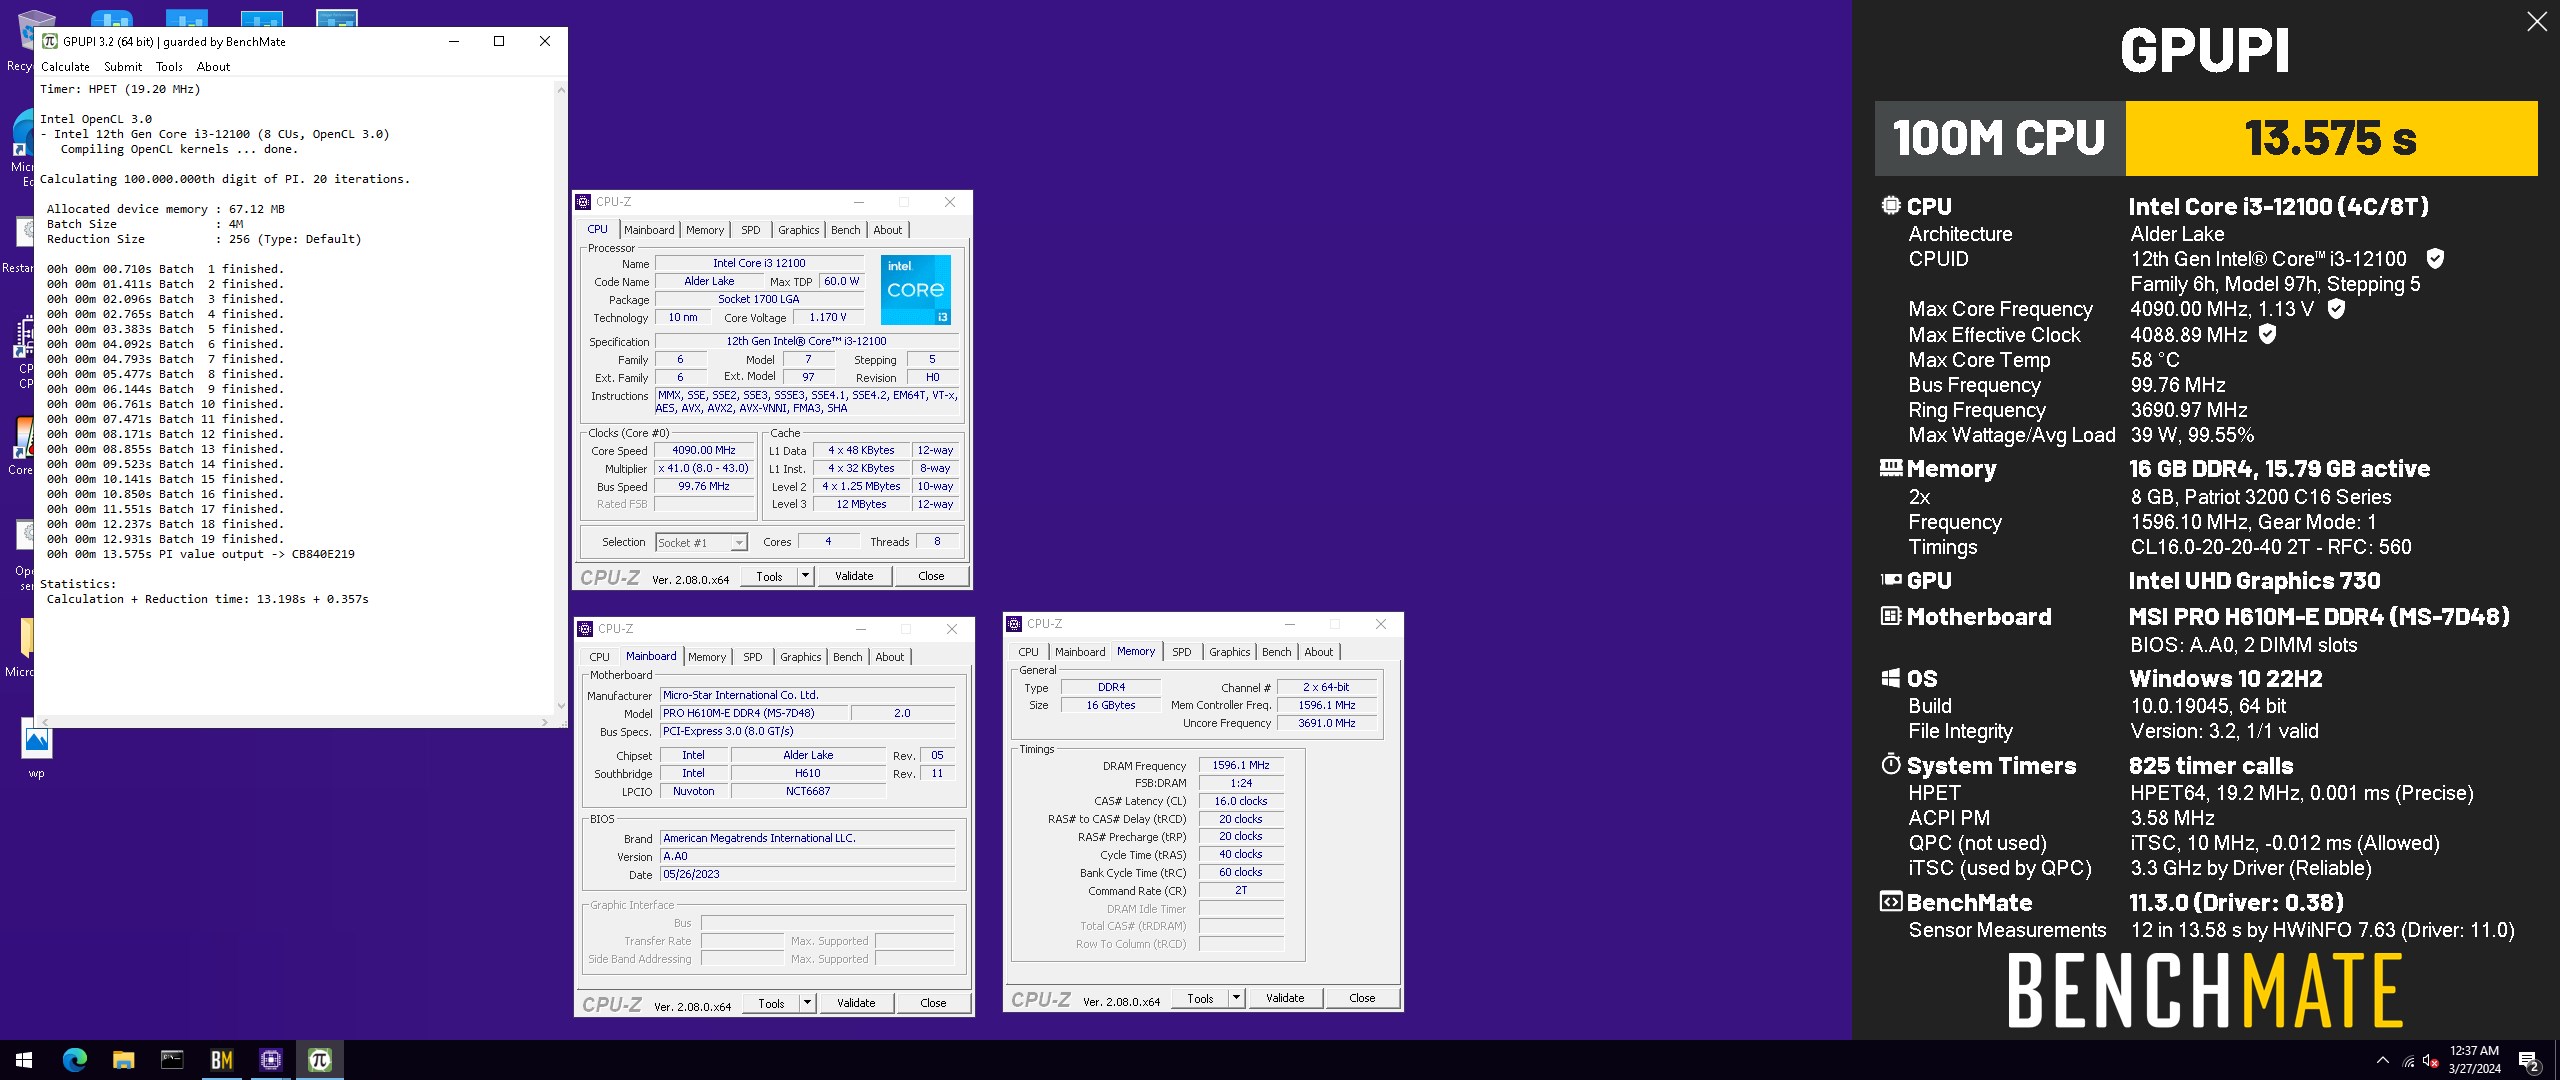Viewport: 2560px width, 1080px height.
Task: Click Tools button in the Memory window
Action: point(1200,998)
